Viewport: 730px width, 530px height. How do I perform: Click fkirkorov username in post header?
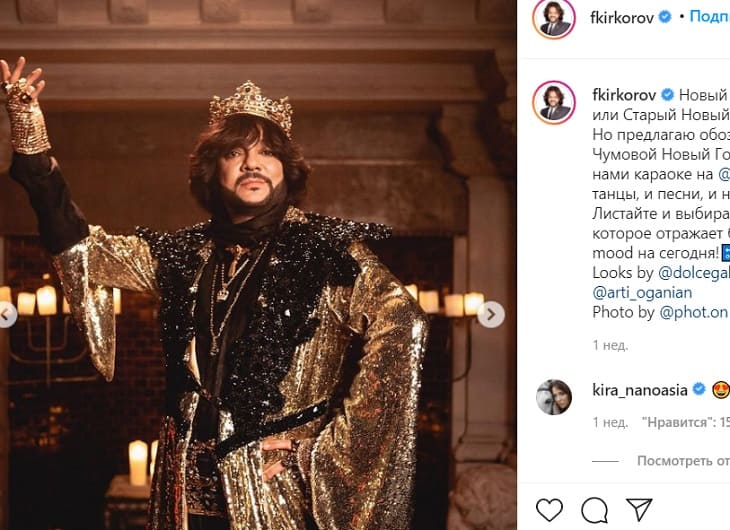pos(620,17)
